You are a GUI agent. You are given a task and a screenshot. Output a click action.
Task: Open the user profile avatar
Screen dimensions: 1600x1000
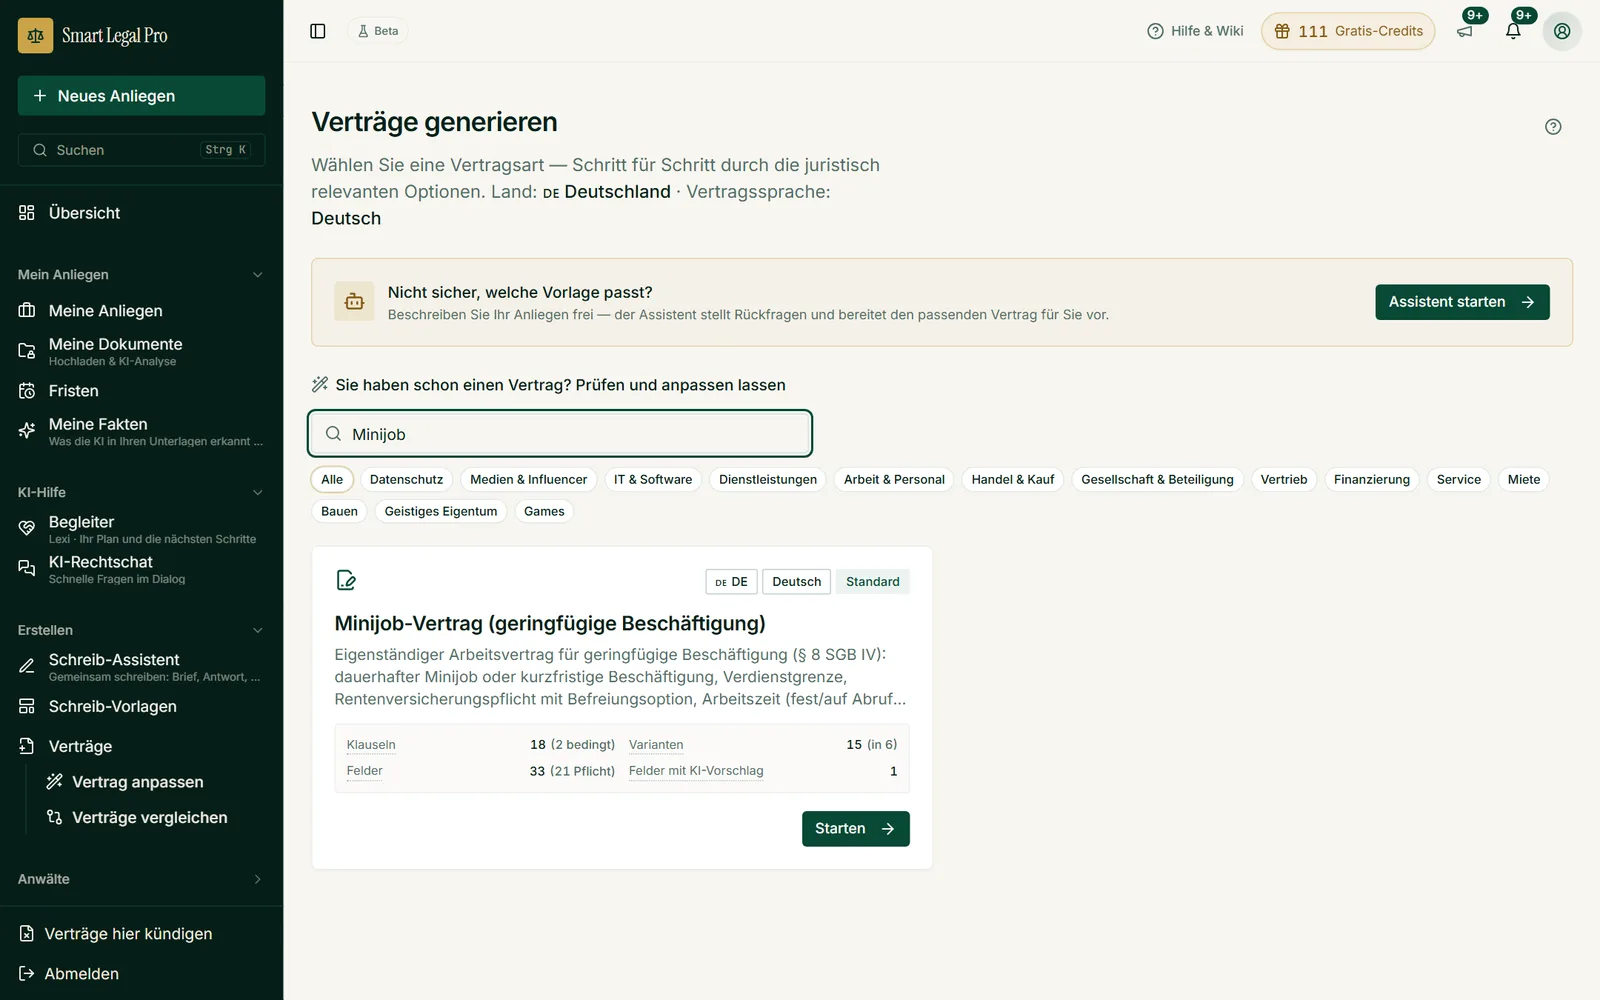click(x=1562, y=31)
